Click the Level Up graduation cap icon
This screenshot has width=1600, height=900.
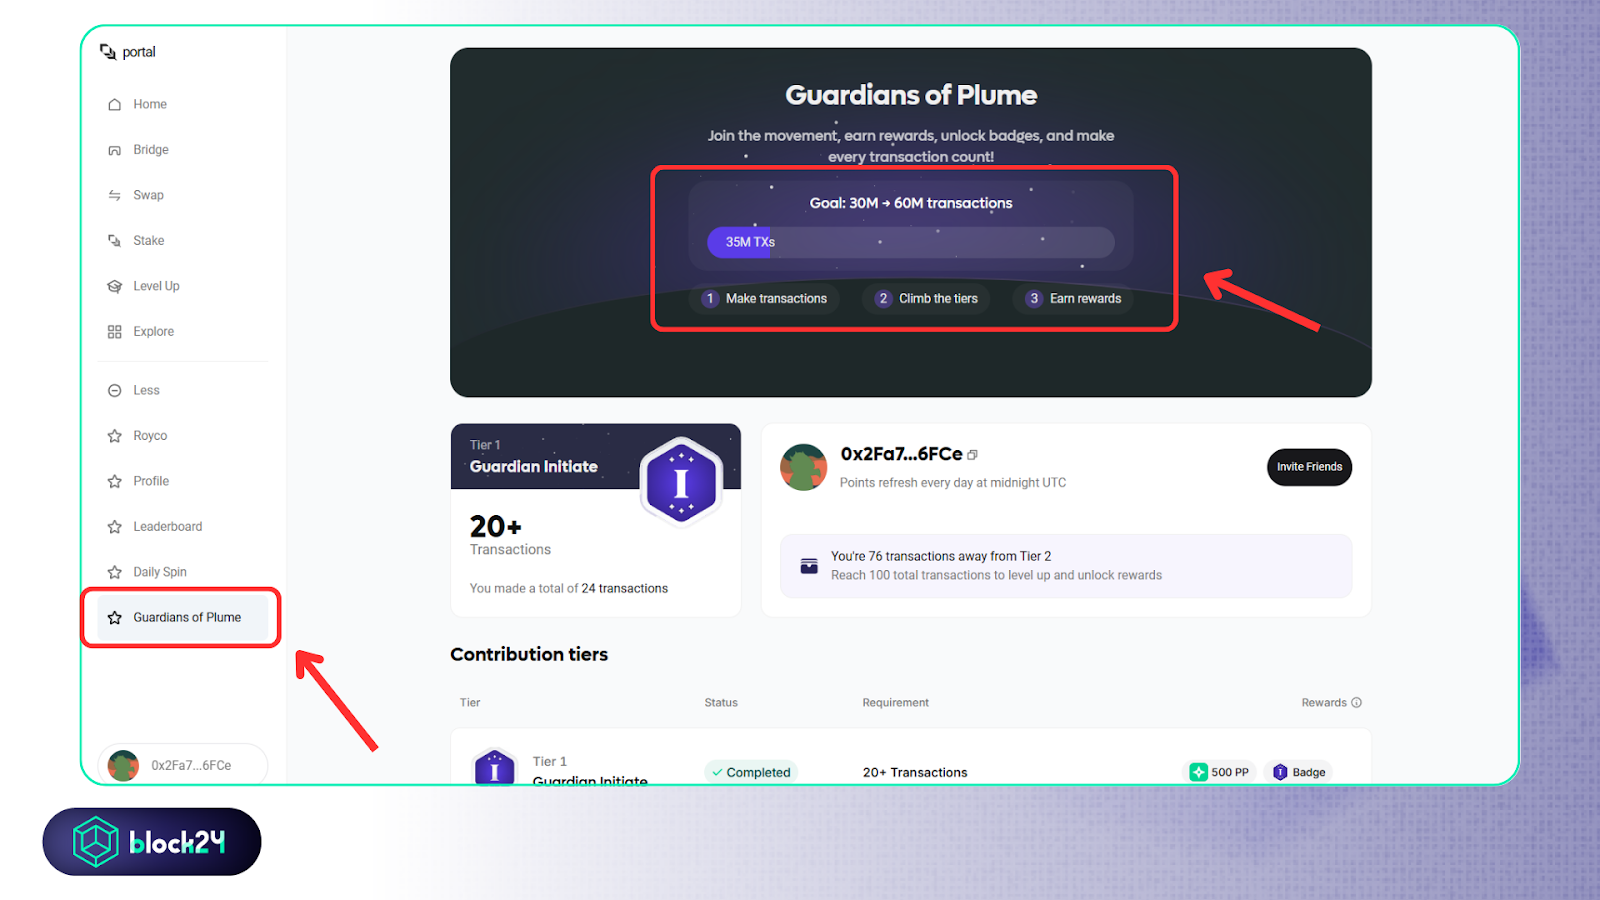115,287
